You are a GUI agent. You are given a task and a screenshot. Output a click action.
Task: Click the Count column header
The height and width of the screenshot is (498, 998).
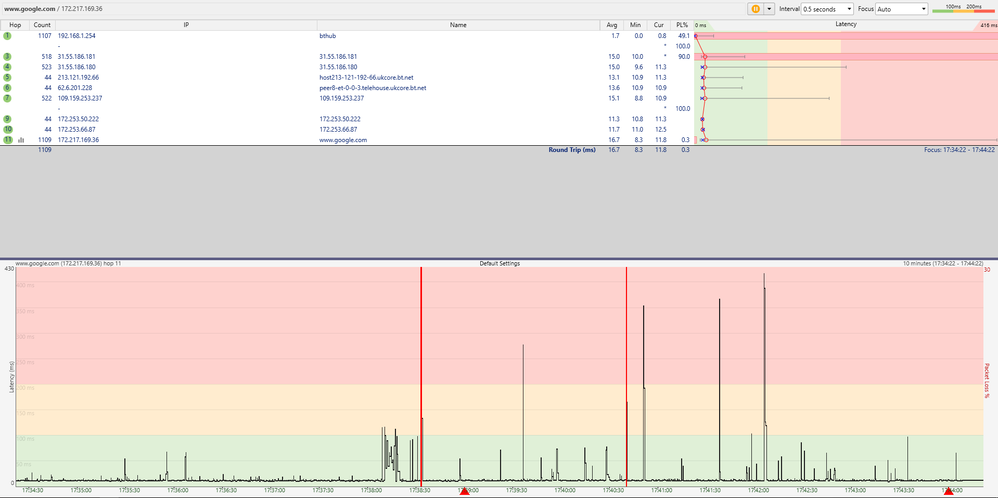[x=42, y=24]
